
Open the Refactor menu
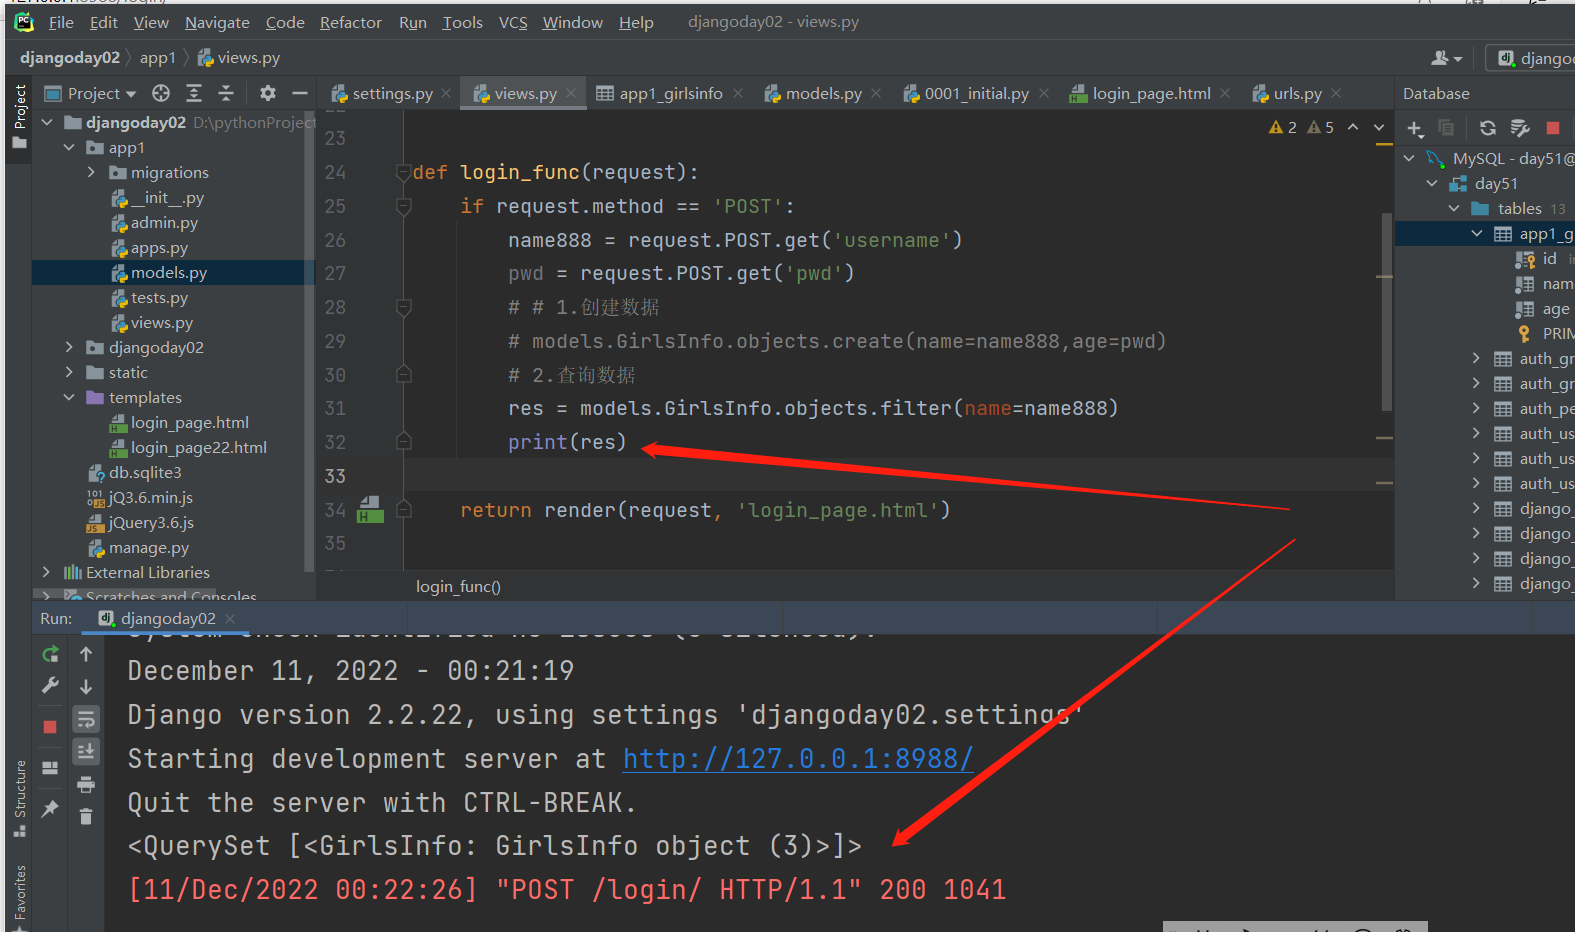click(x=350, y=22)
